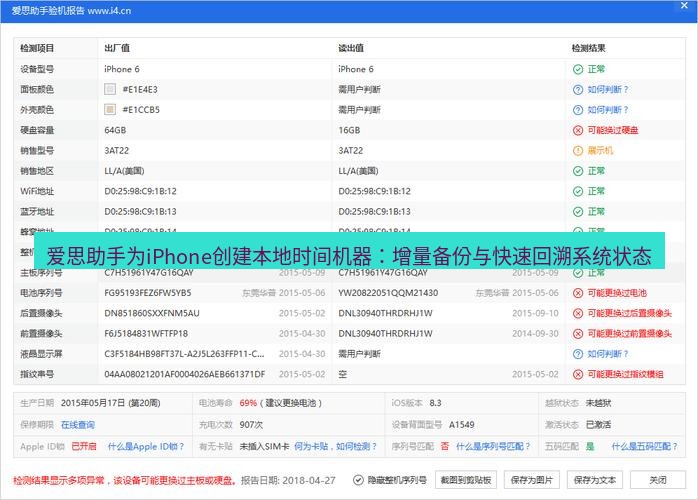Viewport: 698px width, 500px height.
Task: Click the 16GB read value cell
Action: (x=349, y=130)
